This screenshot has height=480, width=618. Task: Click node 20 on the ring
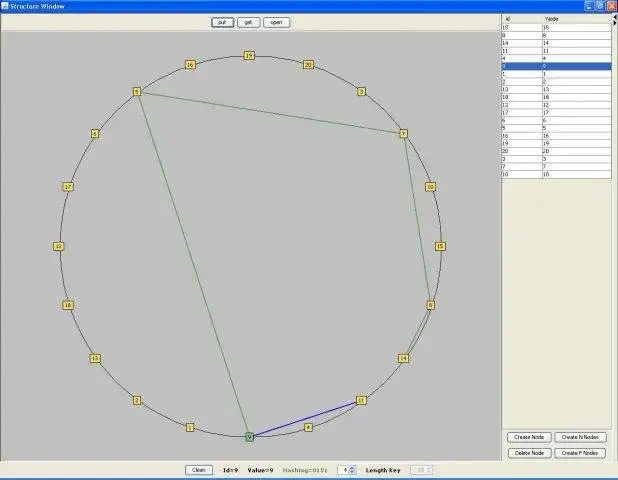click(x=308, y=65)
